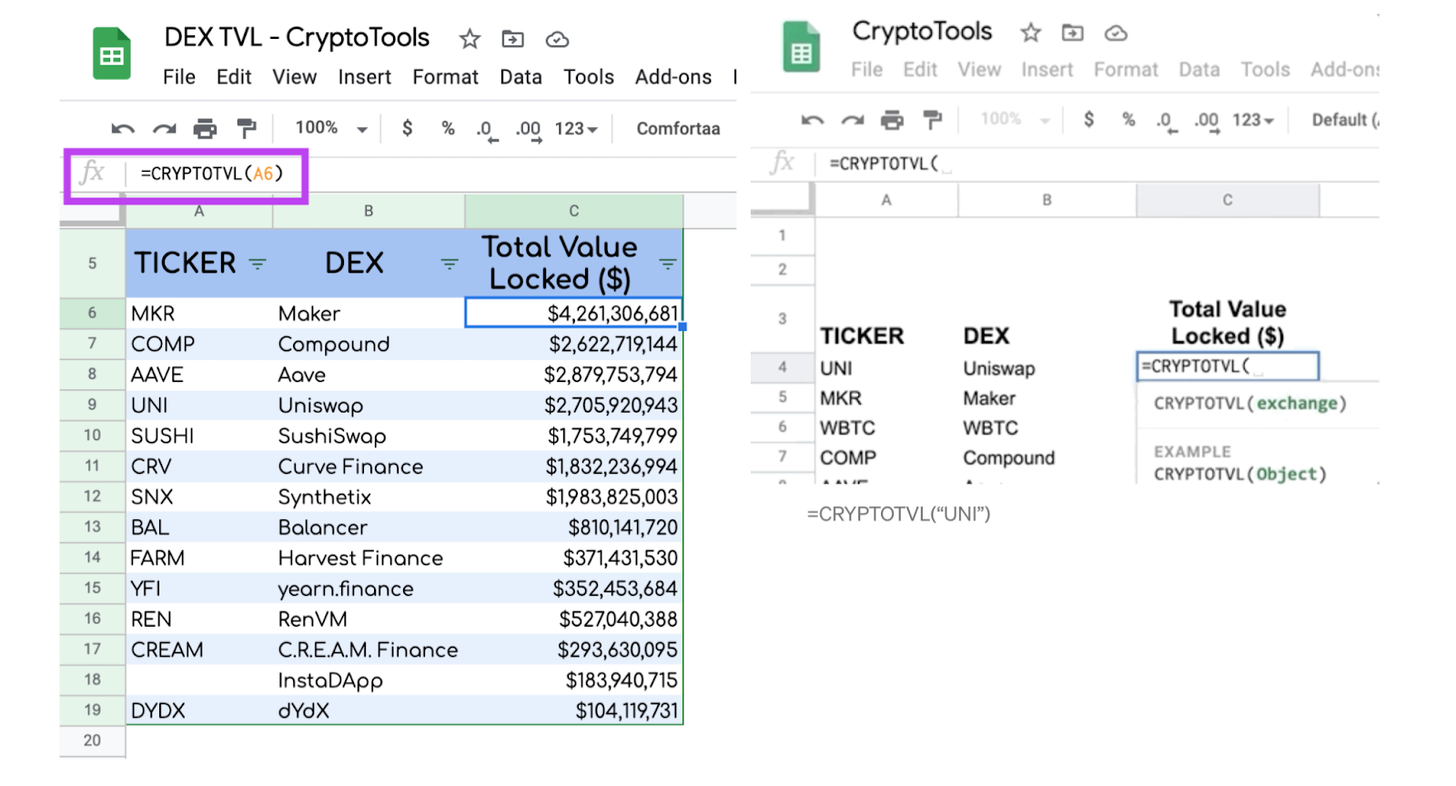The height and width of the screenshot is (786, 1456).
Task: Increase decimal places in DEX TVL toolbar
Action: [528, 131]
